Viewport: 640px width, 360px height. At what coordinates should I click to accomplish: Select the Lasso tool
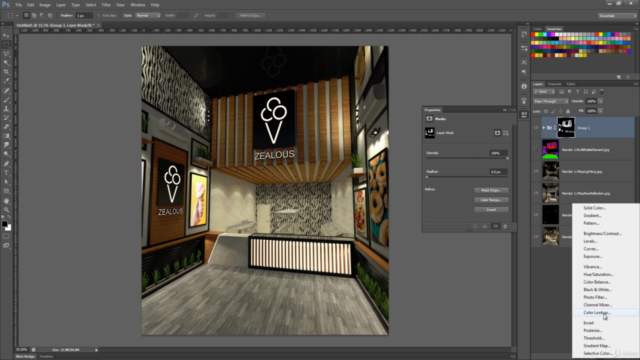tap(7, 54)
